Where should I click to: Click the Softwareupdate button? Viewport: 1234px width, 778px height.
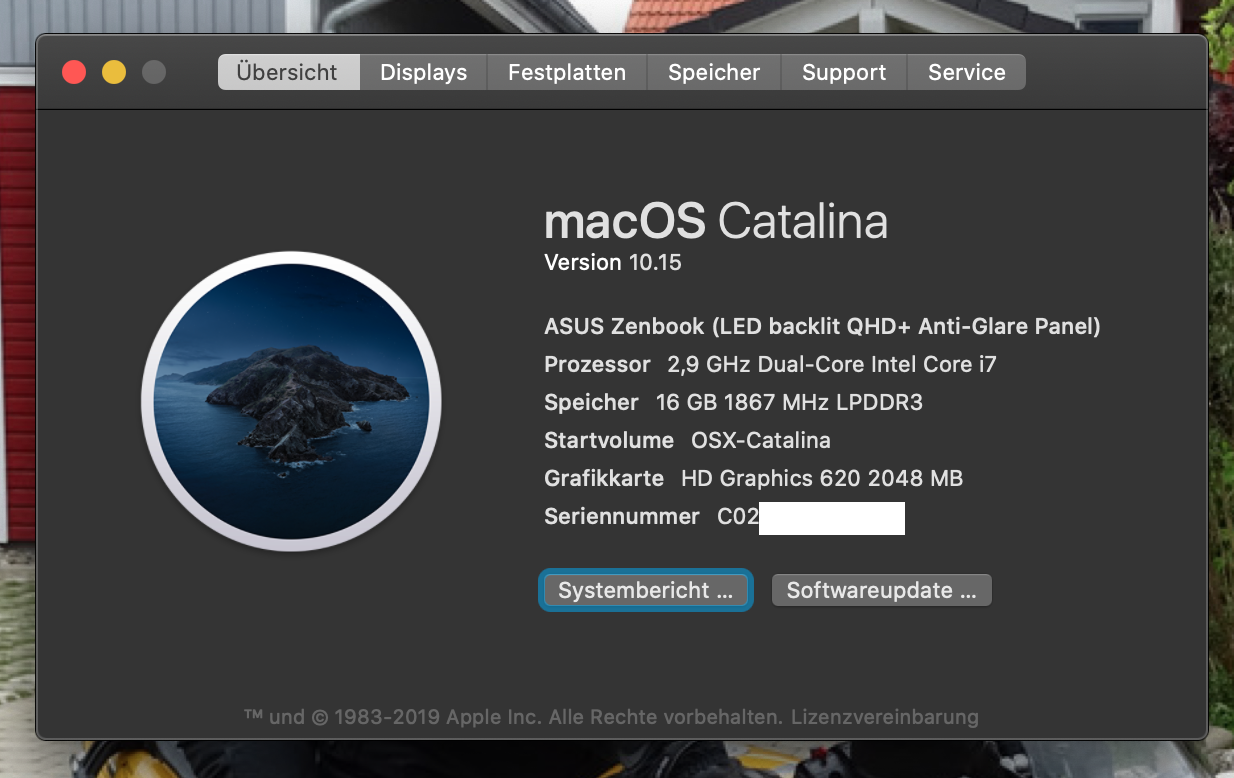[x=881, y=590]
